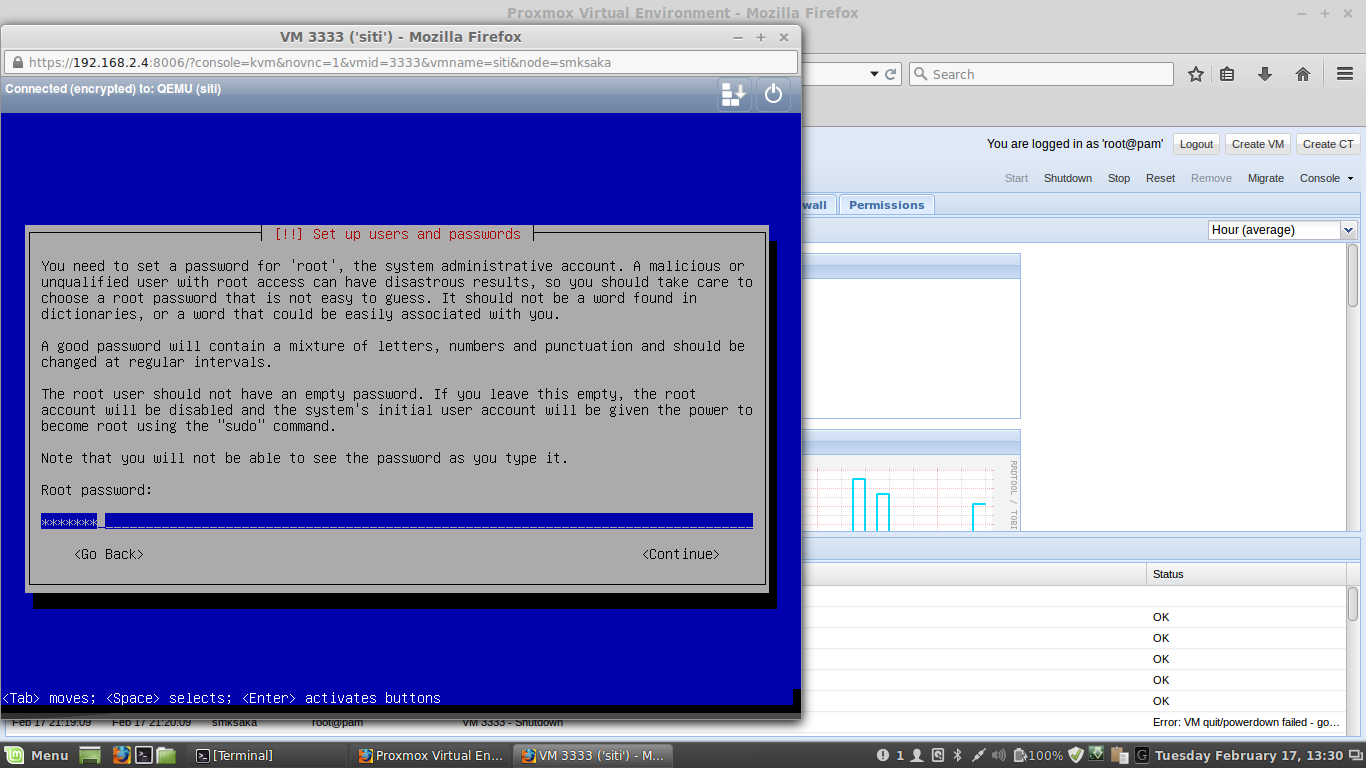1366x768 pixels.
Task: Click the Stop VM button
Action: 1119,178
